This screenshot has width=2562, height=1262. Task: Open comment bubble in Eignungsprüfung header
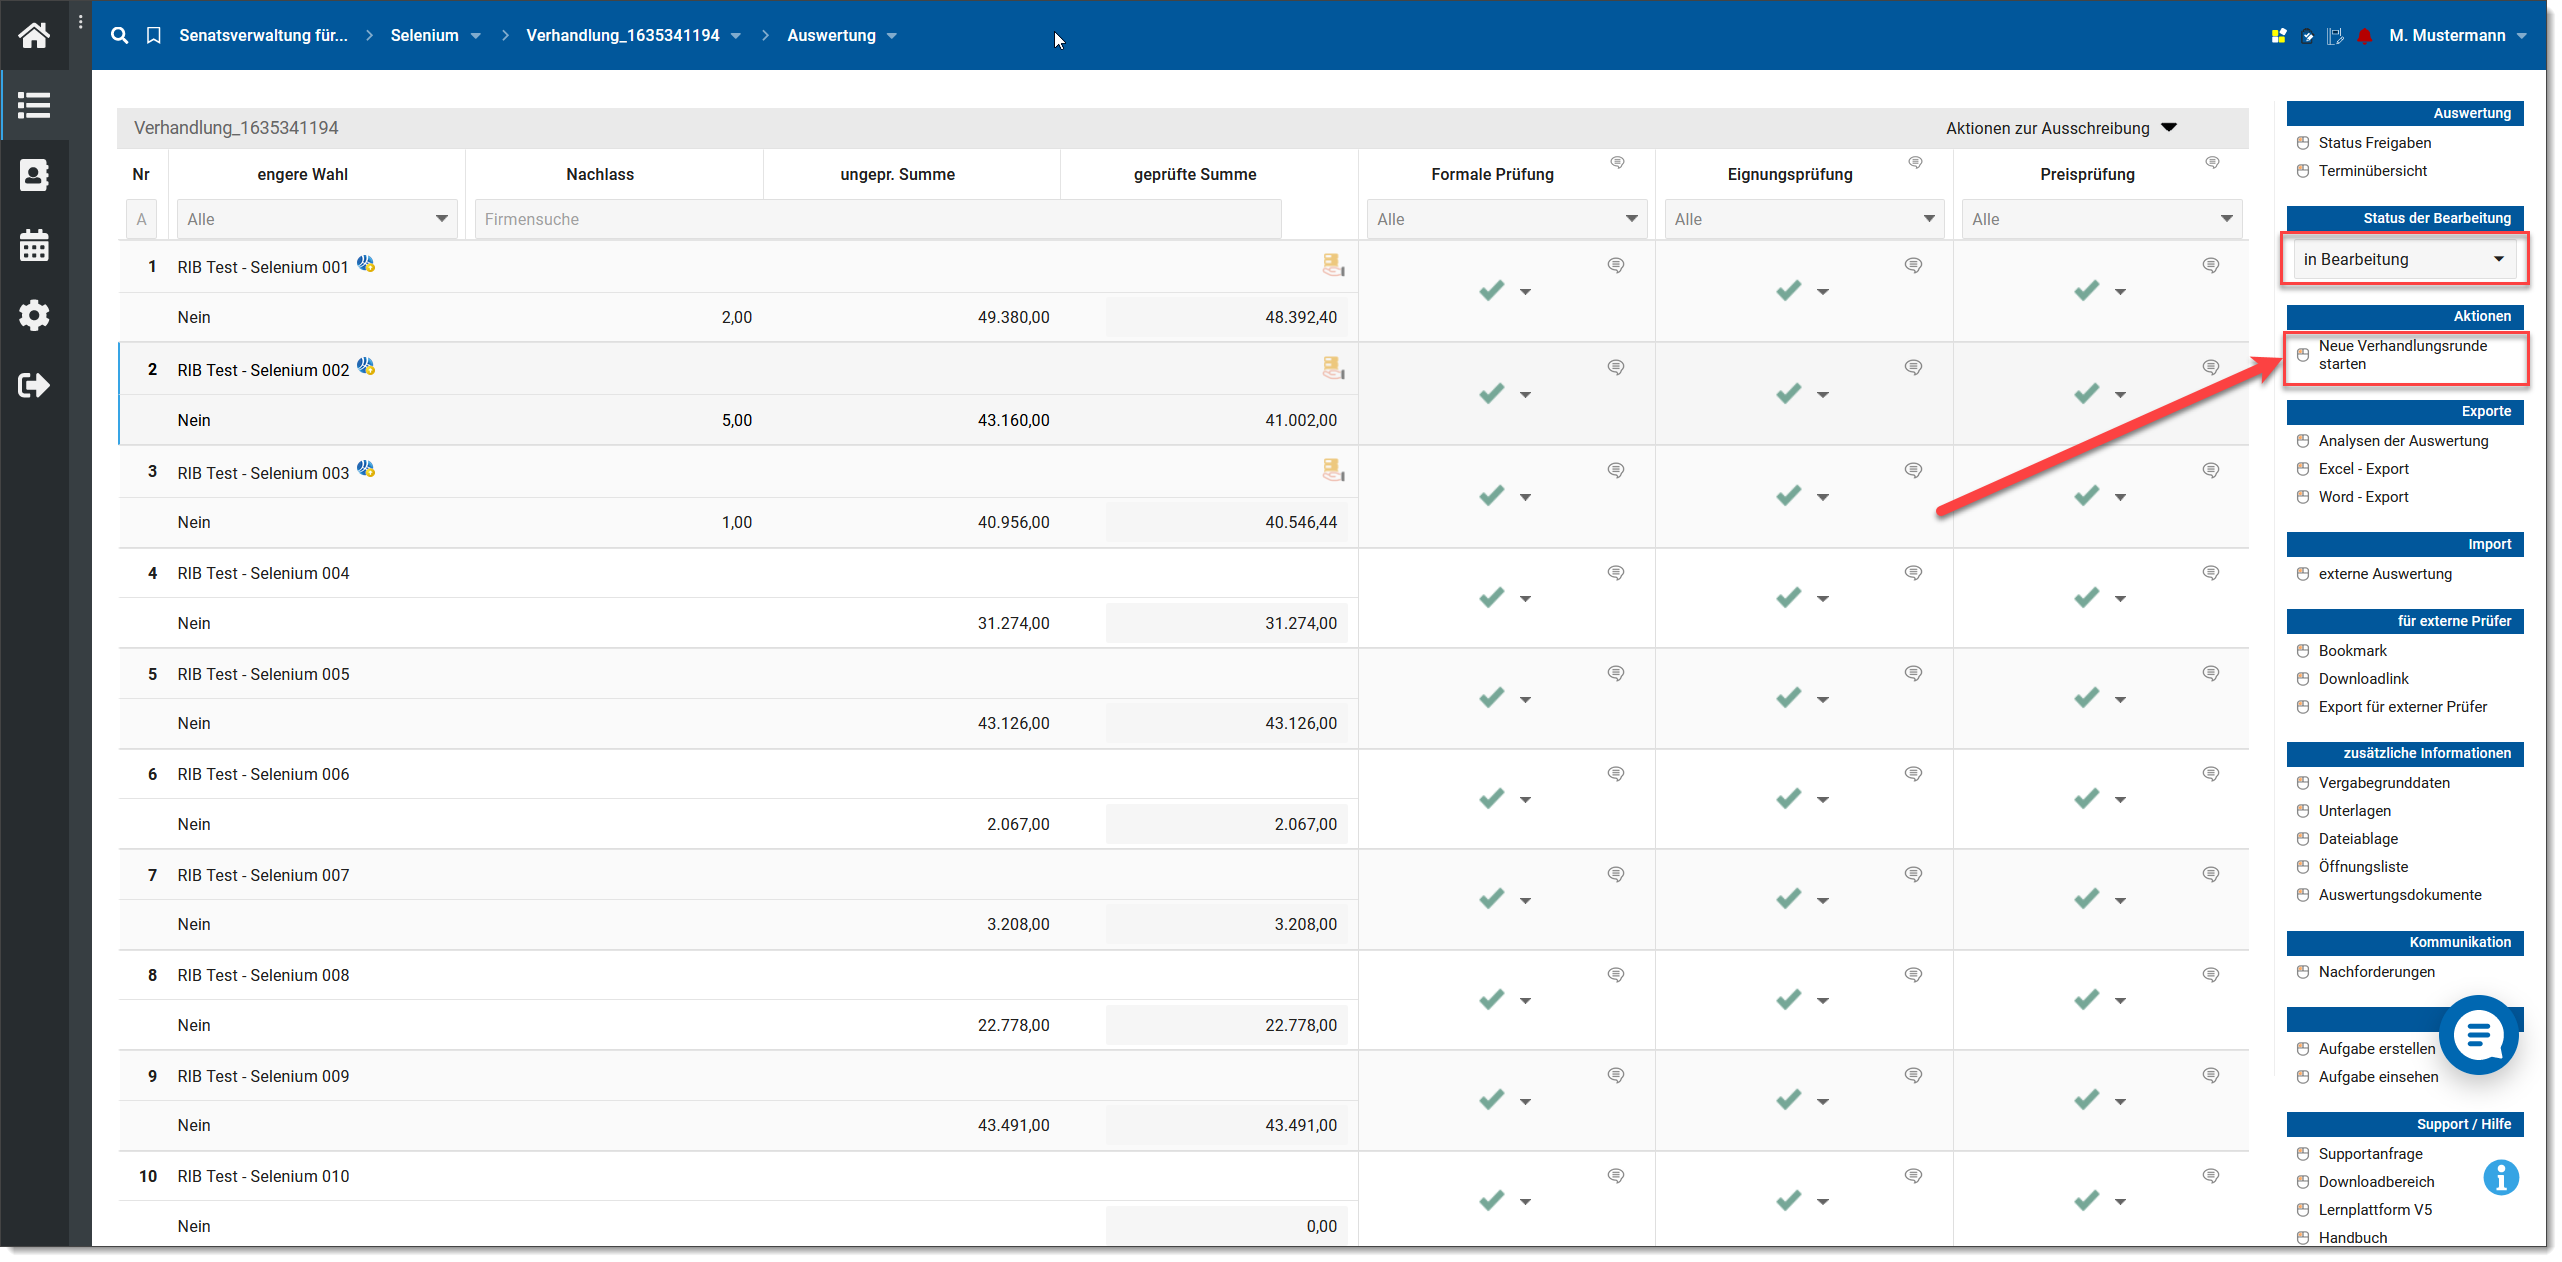pyautogui.click(x=1915, y=162)
